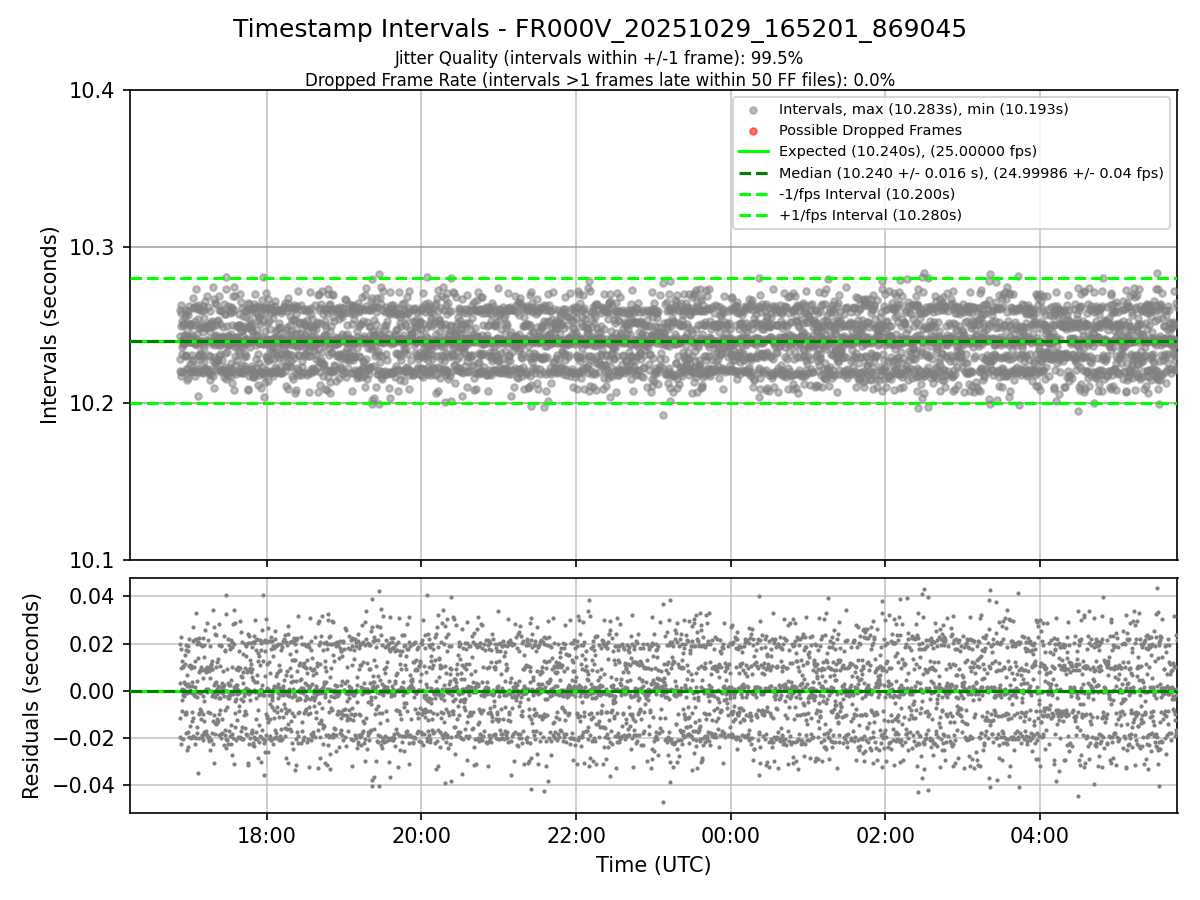
Task: Click x-axis tick label '00:00'
Action: pyautogui.click(x=731, y=834)
